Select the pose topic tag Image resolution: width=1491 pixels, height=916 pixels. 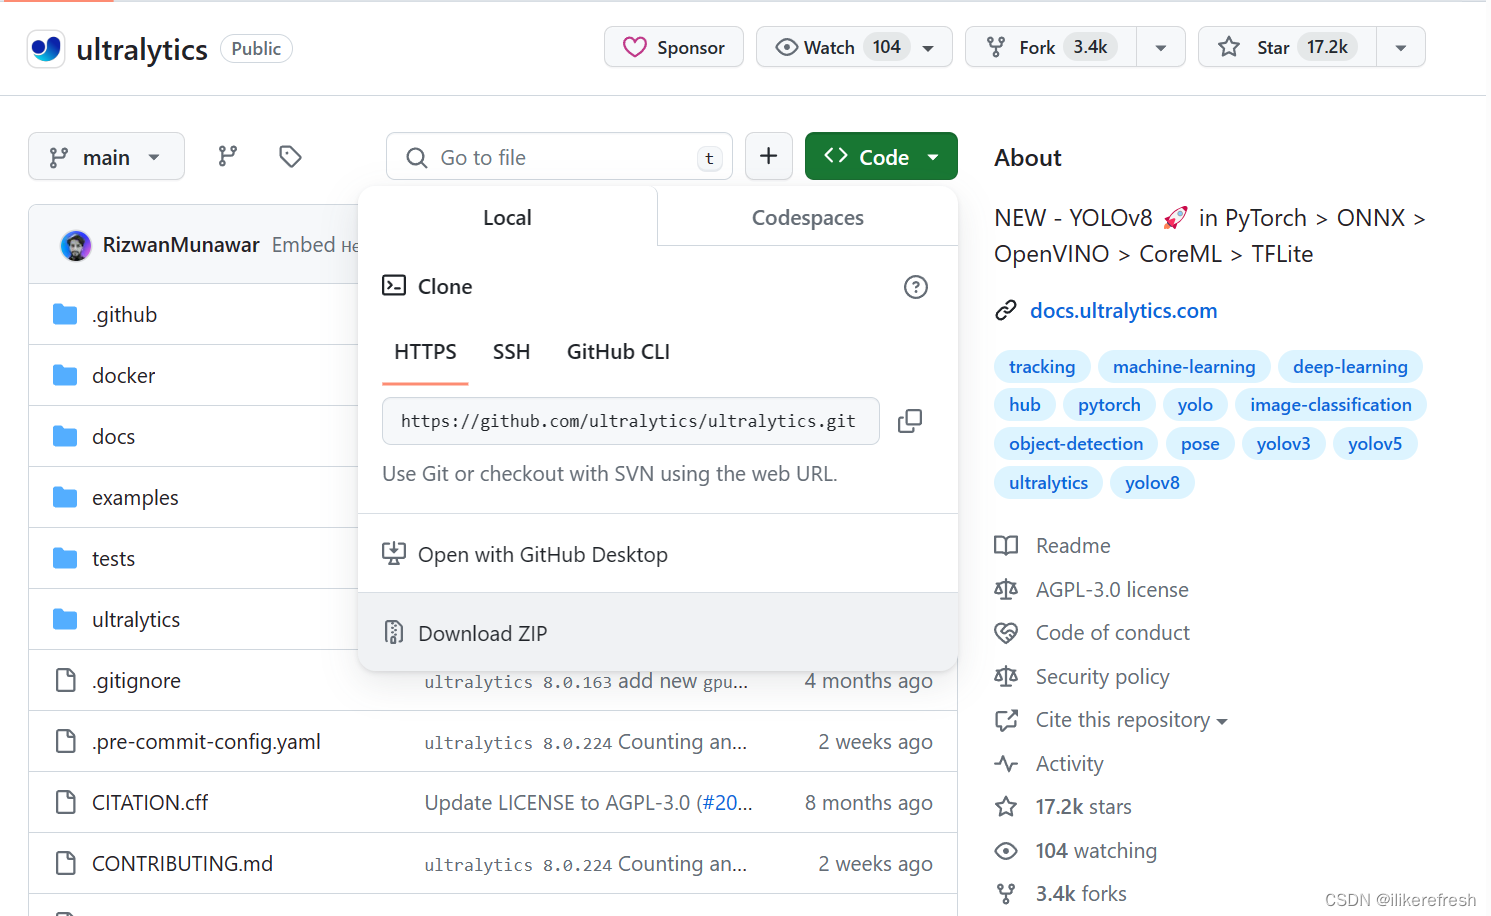(x=1200, y=444)
